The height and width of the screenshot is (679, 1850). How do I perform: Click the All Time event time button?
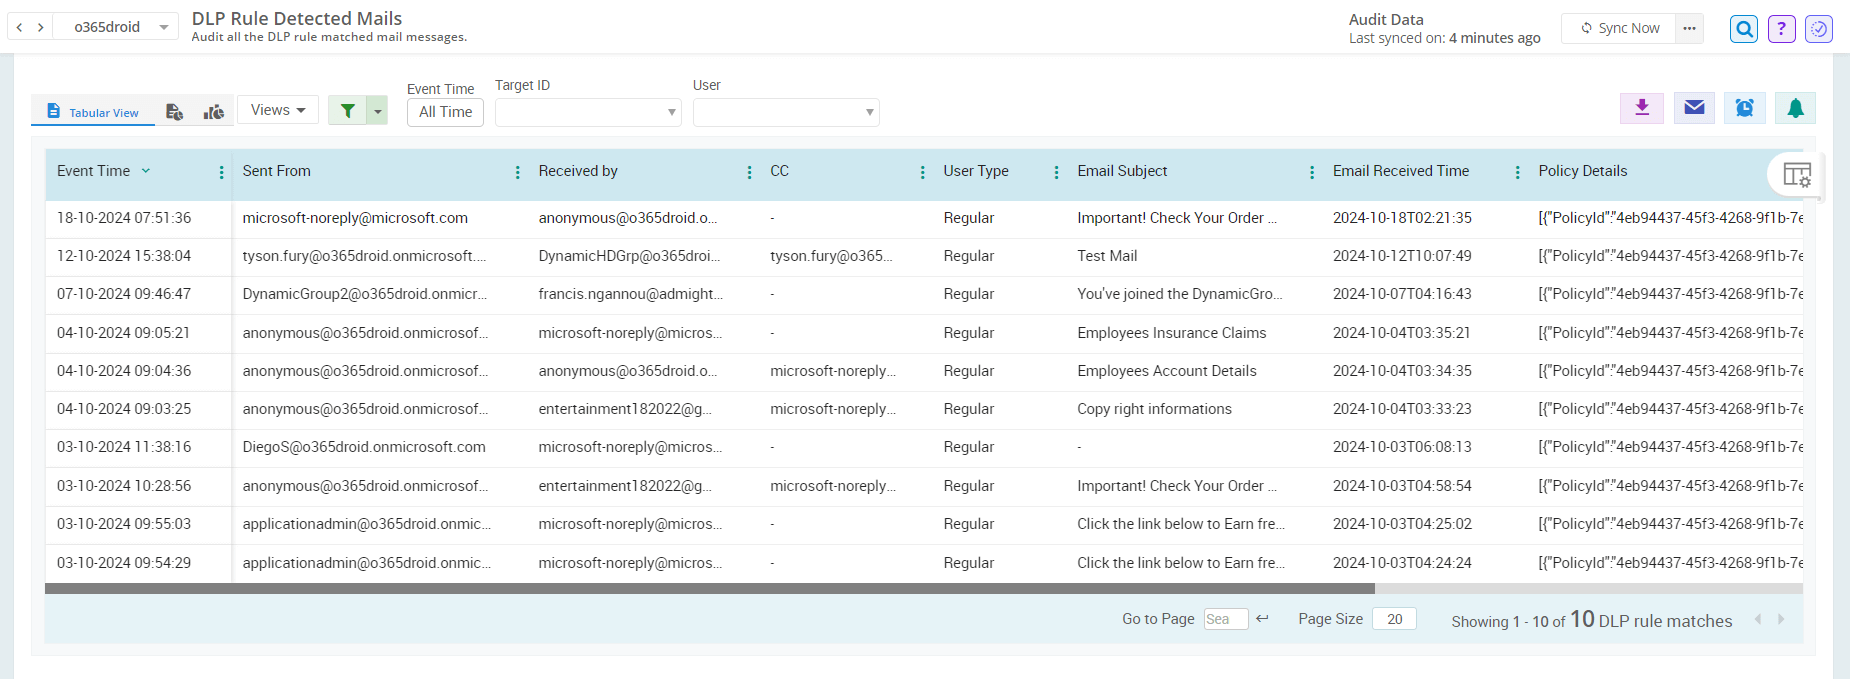pyautogui.click(x=445, y=112)
